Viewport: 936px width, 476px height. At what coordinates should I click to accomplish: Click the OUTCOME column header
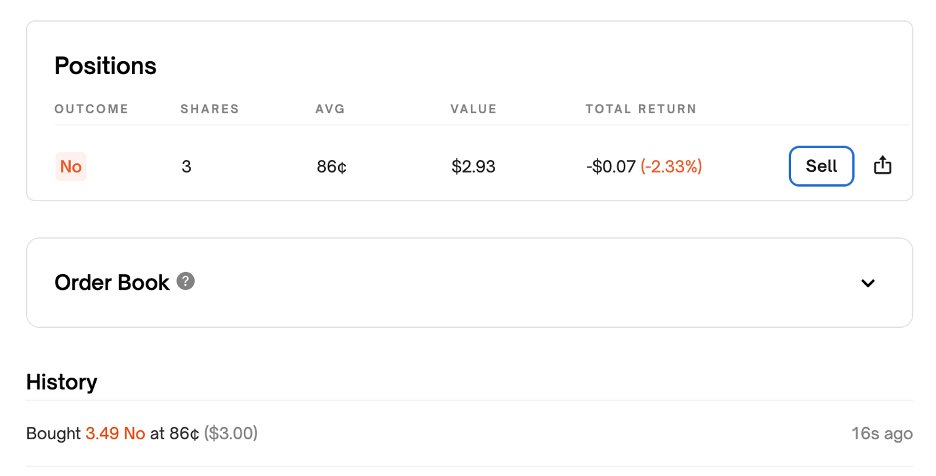pyautogui.click(x=91, y=109)
